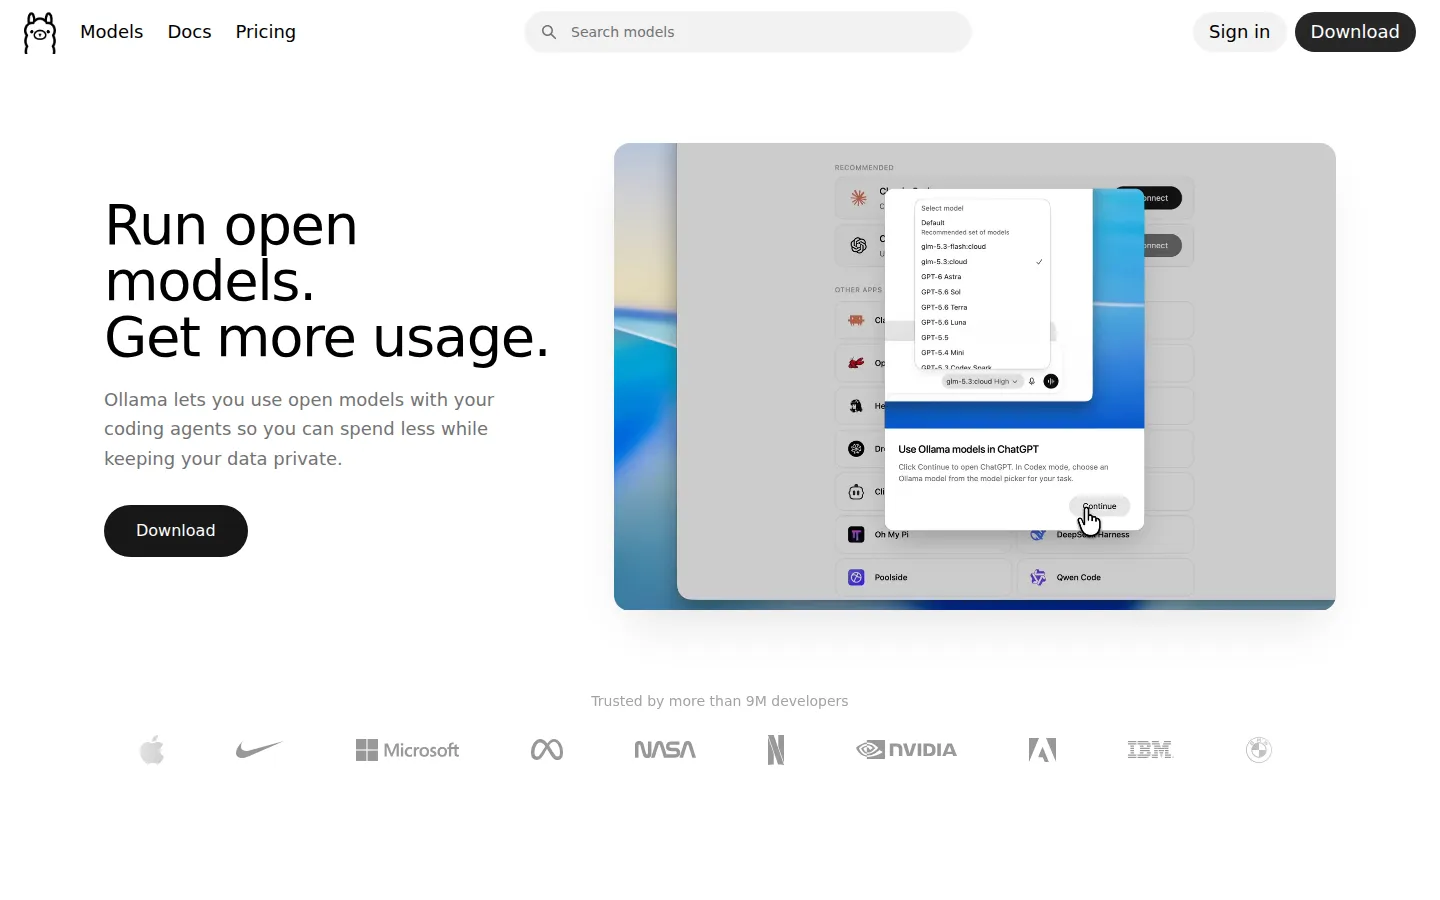Focus the Search models field

[x=748, y=32]
